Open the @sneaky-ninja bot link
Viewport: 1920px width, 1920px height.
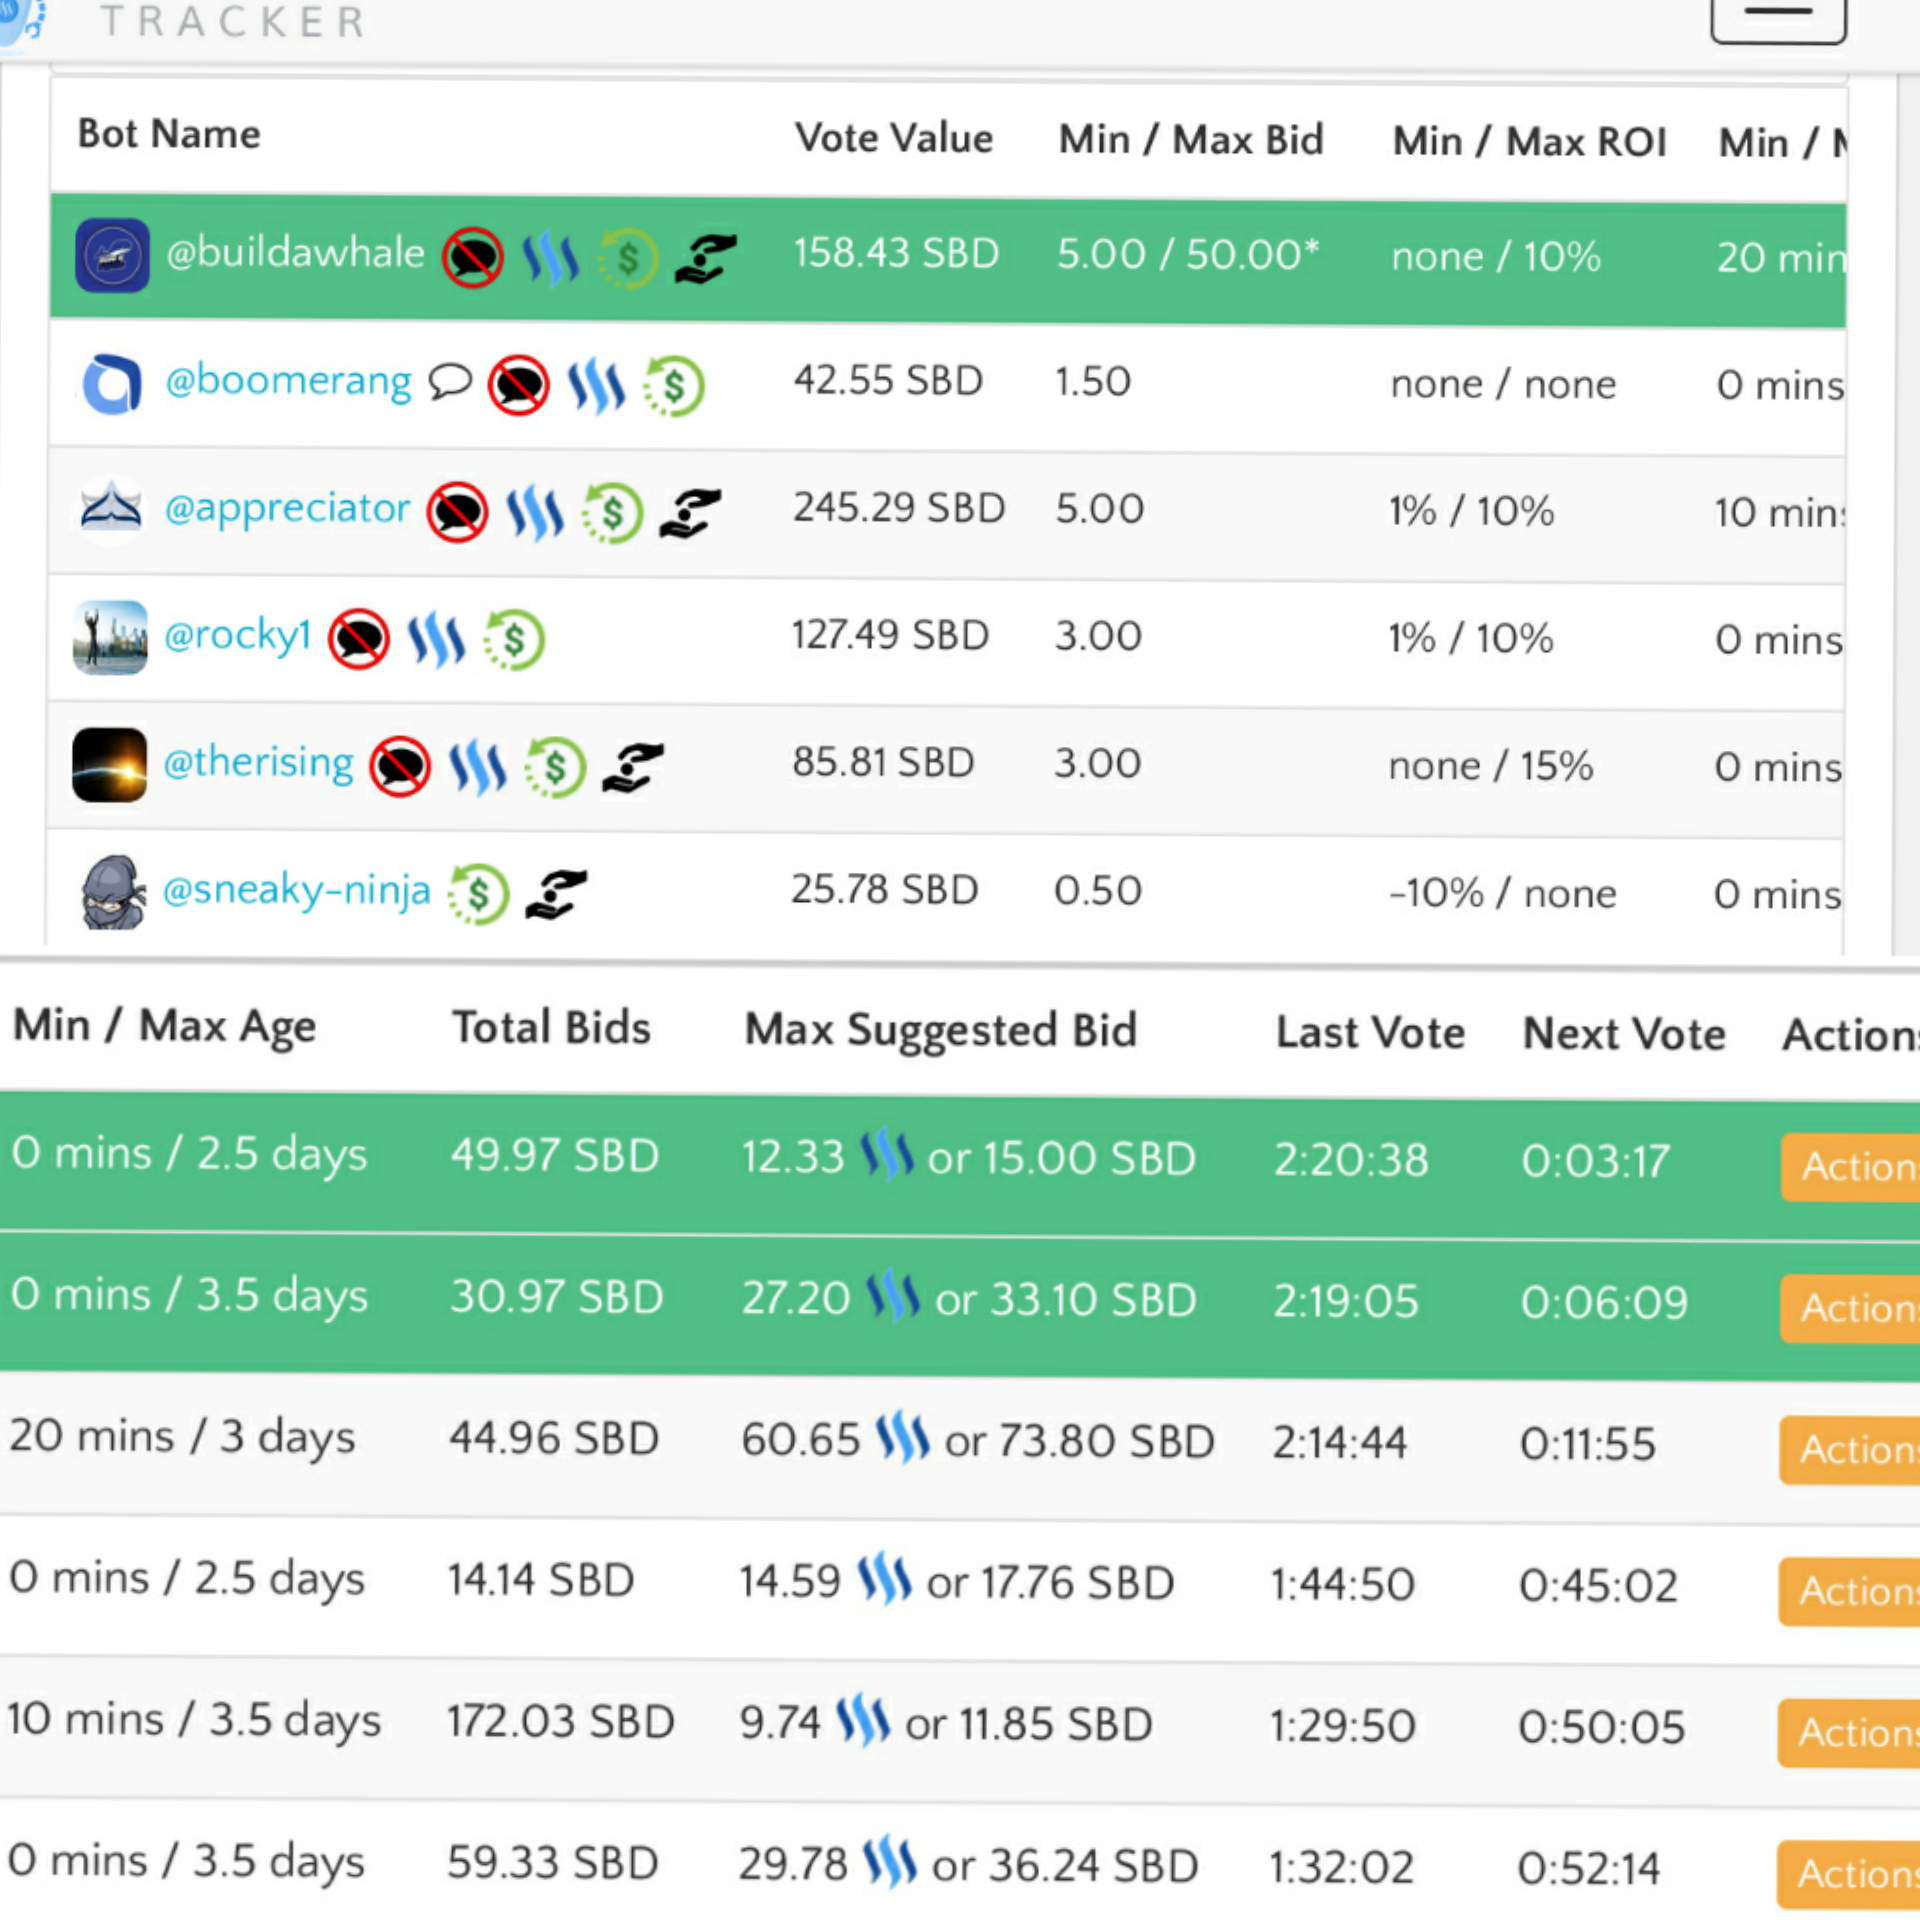click(296, 889)
